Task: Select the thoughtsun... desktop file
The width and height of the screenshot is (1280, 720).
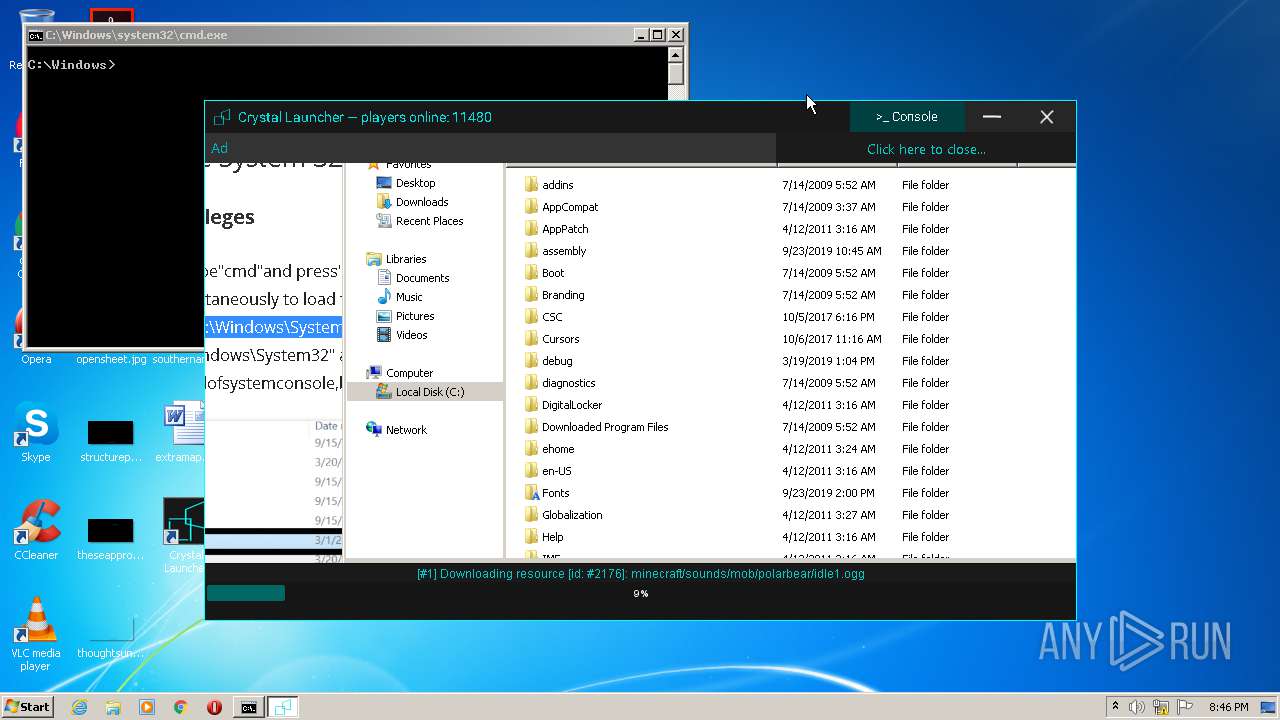Action: pos(111,636)
